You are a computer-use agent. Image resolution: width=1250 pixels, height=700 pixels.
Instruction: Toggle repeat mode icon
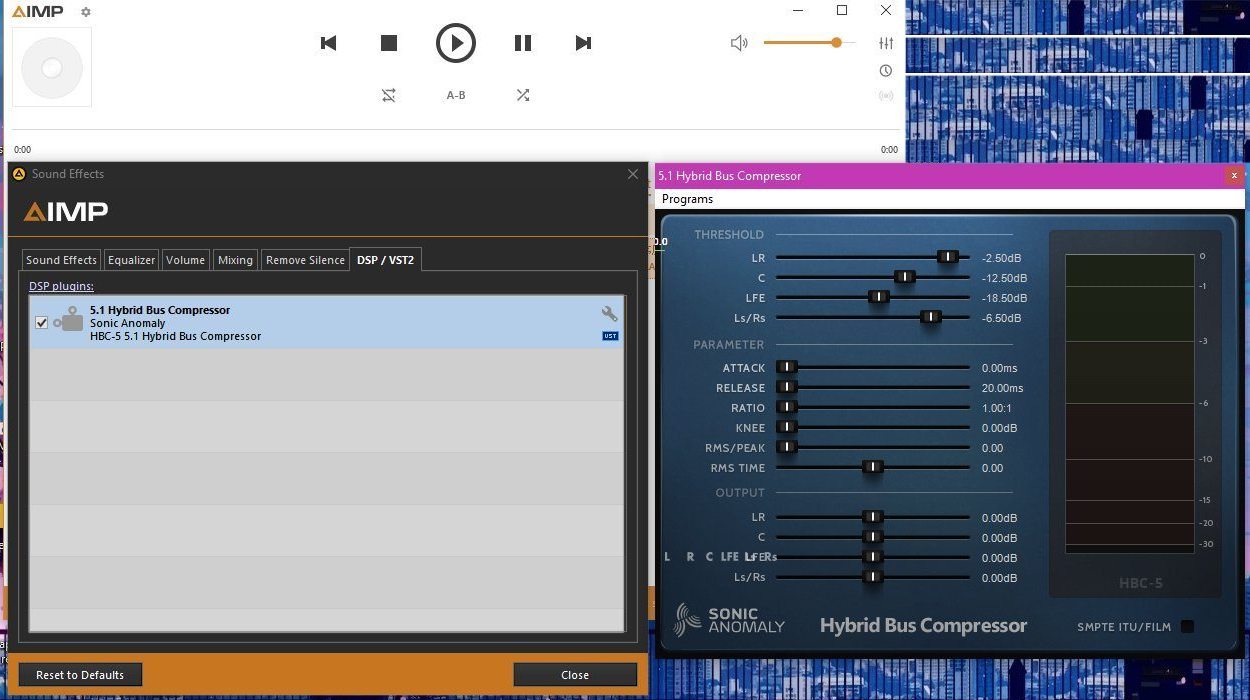[389, 95]
